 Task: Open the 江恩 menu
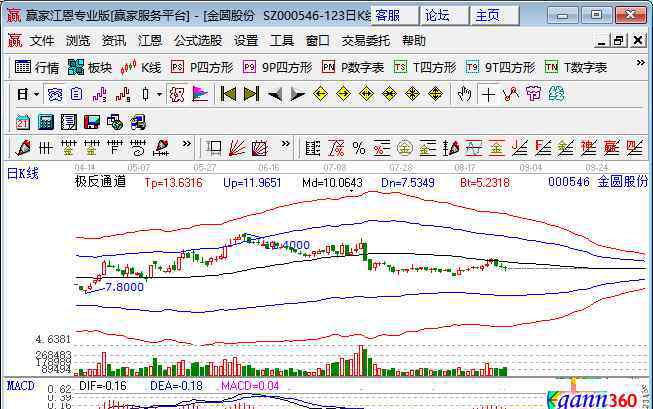pyautogui.click(x=150, y=41)
